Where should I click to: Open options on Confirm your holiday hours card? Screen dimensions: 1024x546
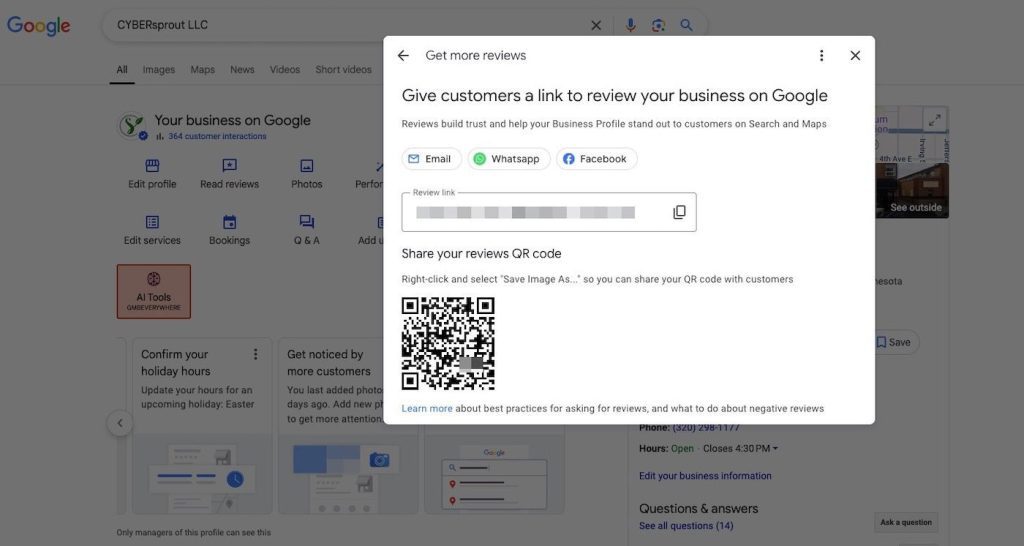coord(255,354)
